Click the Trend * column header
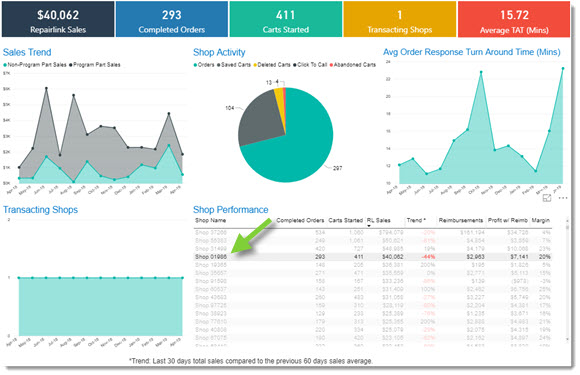 click(x=416, y=220)
